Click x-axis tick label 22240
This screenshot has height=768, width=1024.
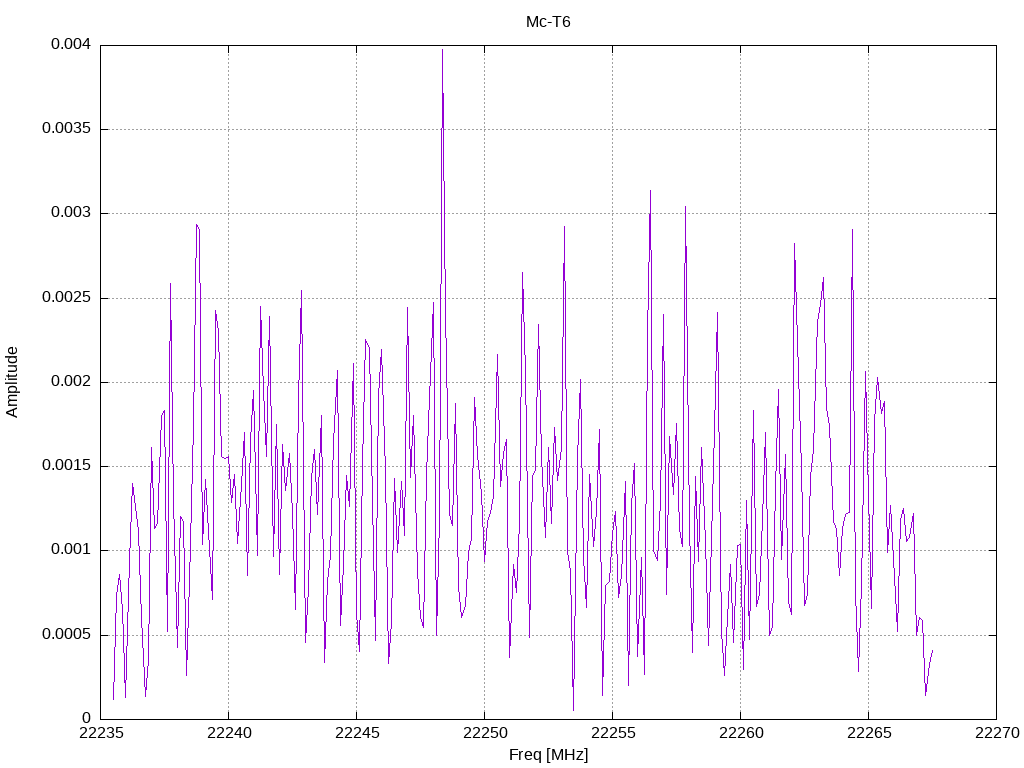[x=229, y=733]
